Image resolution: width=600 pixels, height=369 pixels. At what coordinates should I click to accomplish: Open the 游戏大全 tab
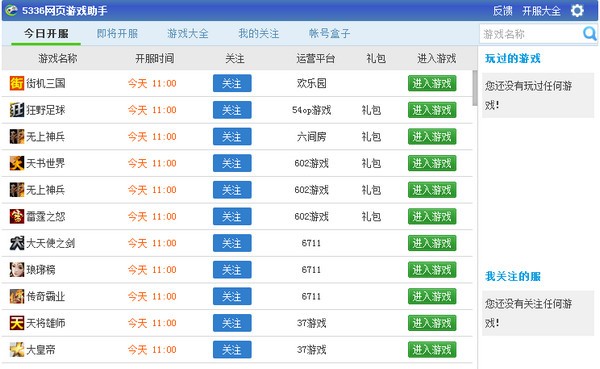tap(188, 33)
